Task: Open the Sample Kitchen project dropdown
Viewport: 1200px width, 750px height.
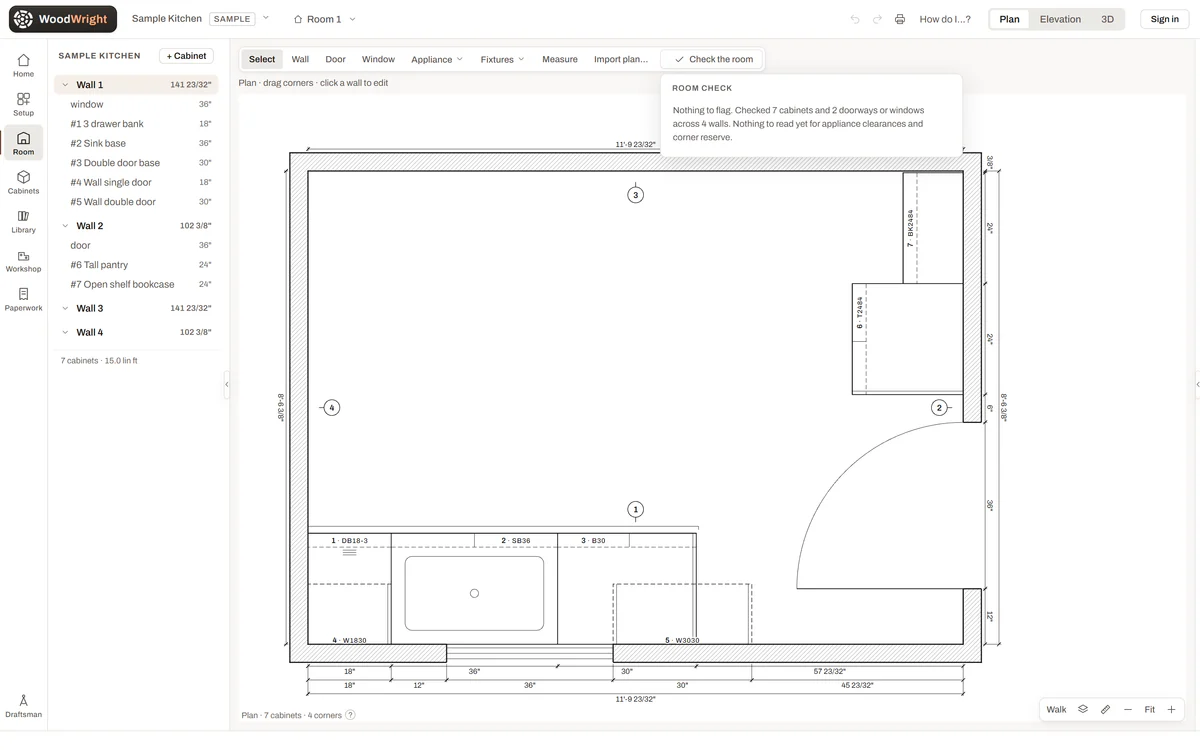Action: click(266, 18)
